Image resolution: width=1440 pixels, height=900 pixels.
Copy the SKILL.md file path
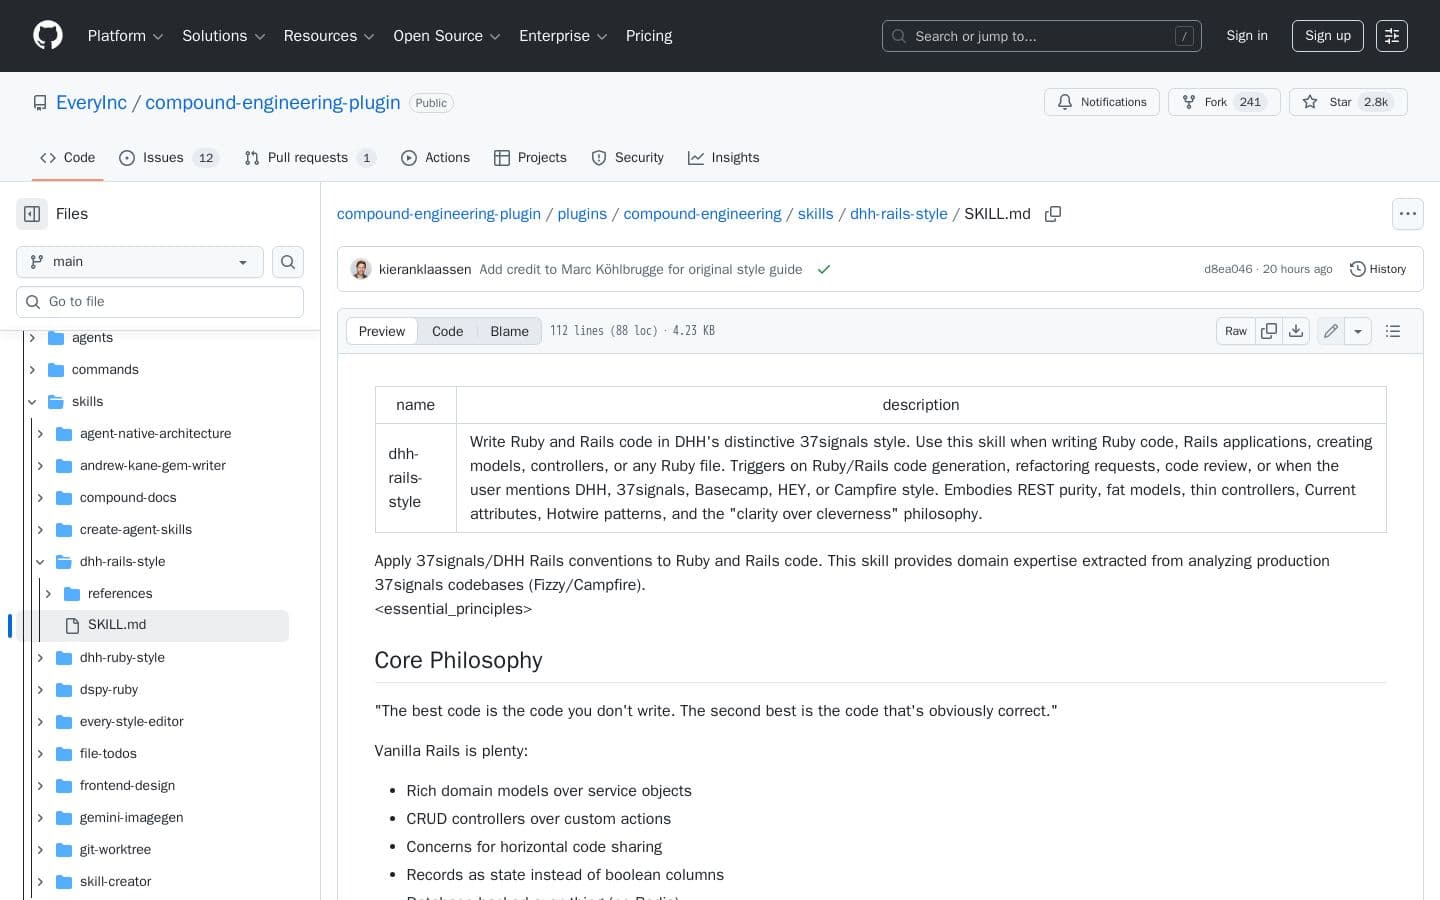1053,214
